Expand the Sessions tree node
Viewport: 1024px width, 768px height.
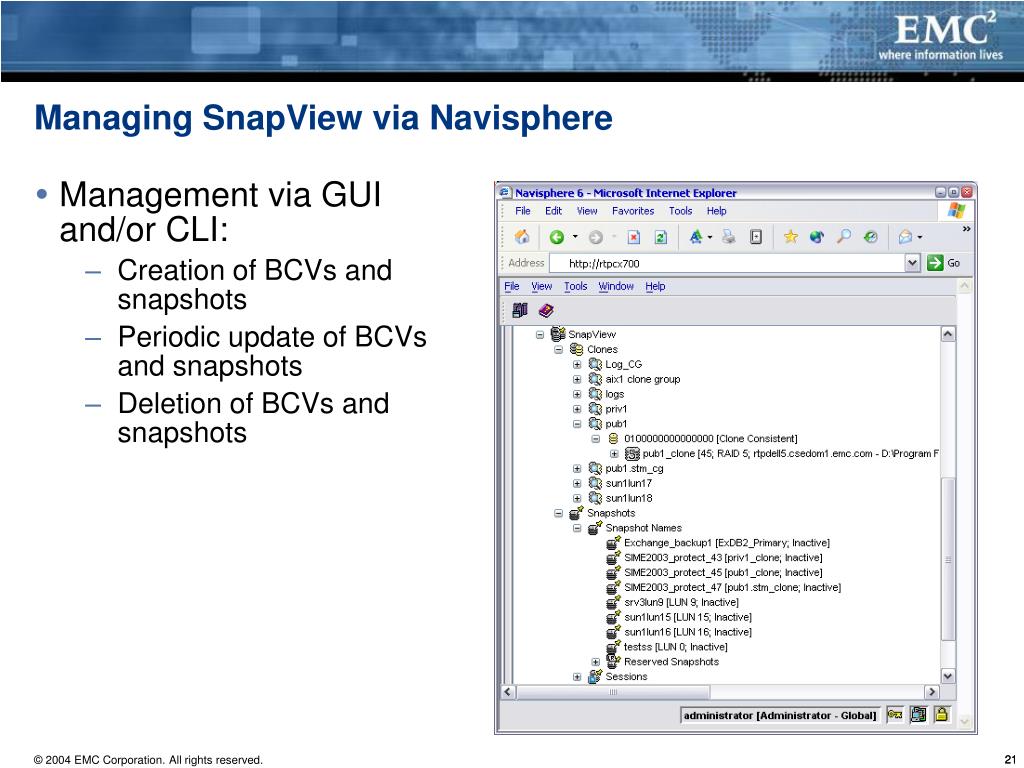pyautogui.click(x=577, y=677)
